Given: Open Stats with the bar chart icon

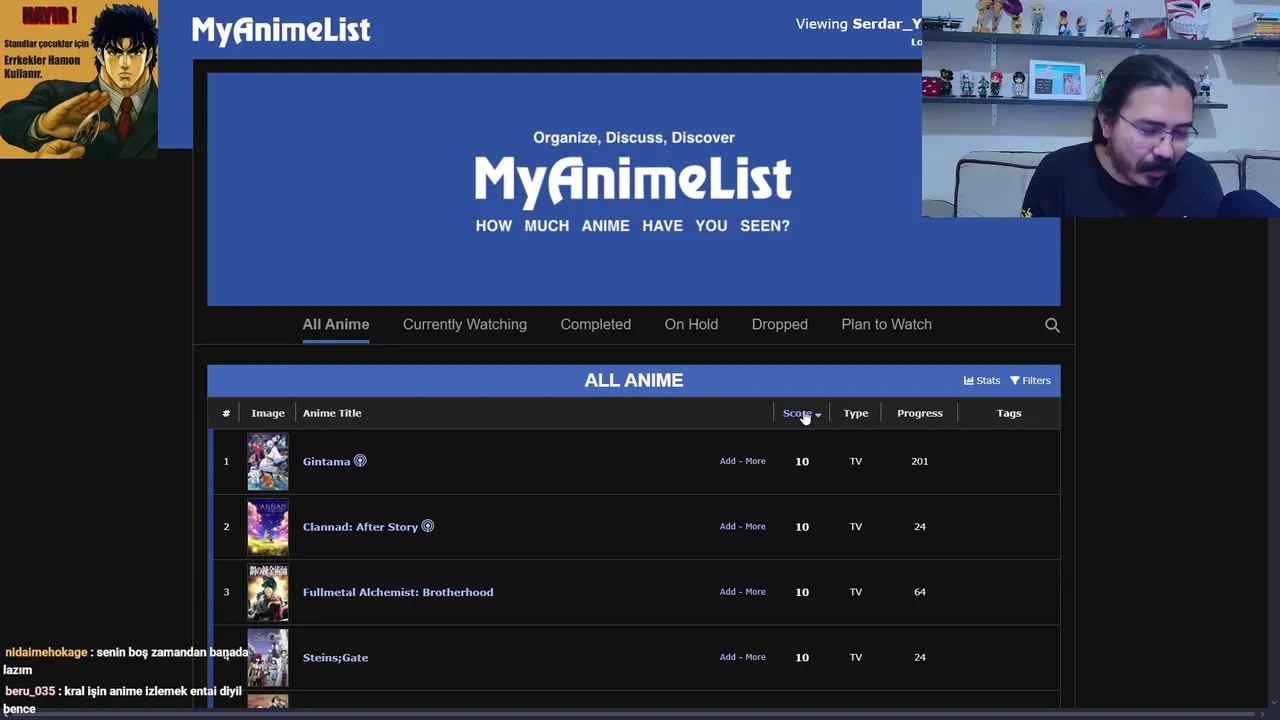Looking at the screenshot, I should click(x=982, y=380).
